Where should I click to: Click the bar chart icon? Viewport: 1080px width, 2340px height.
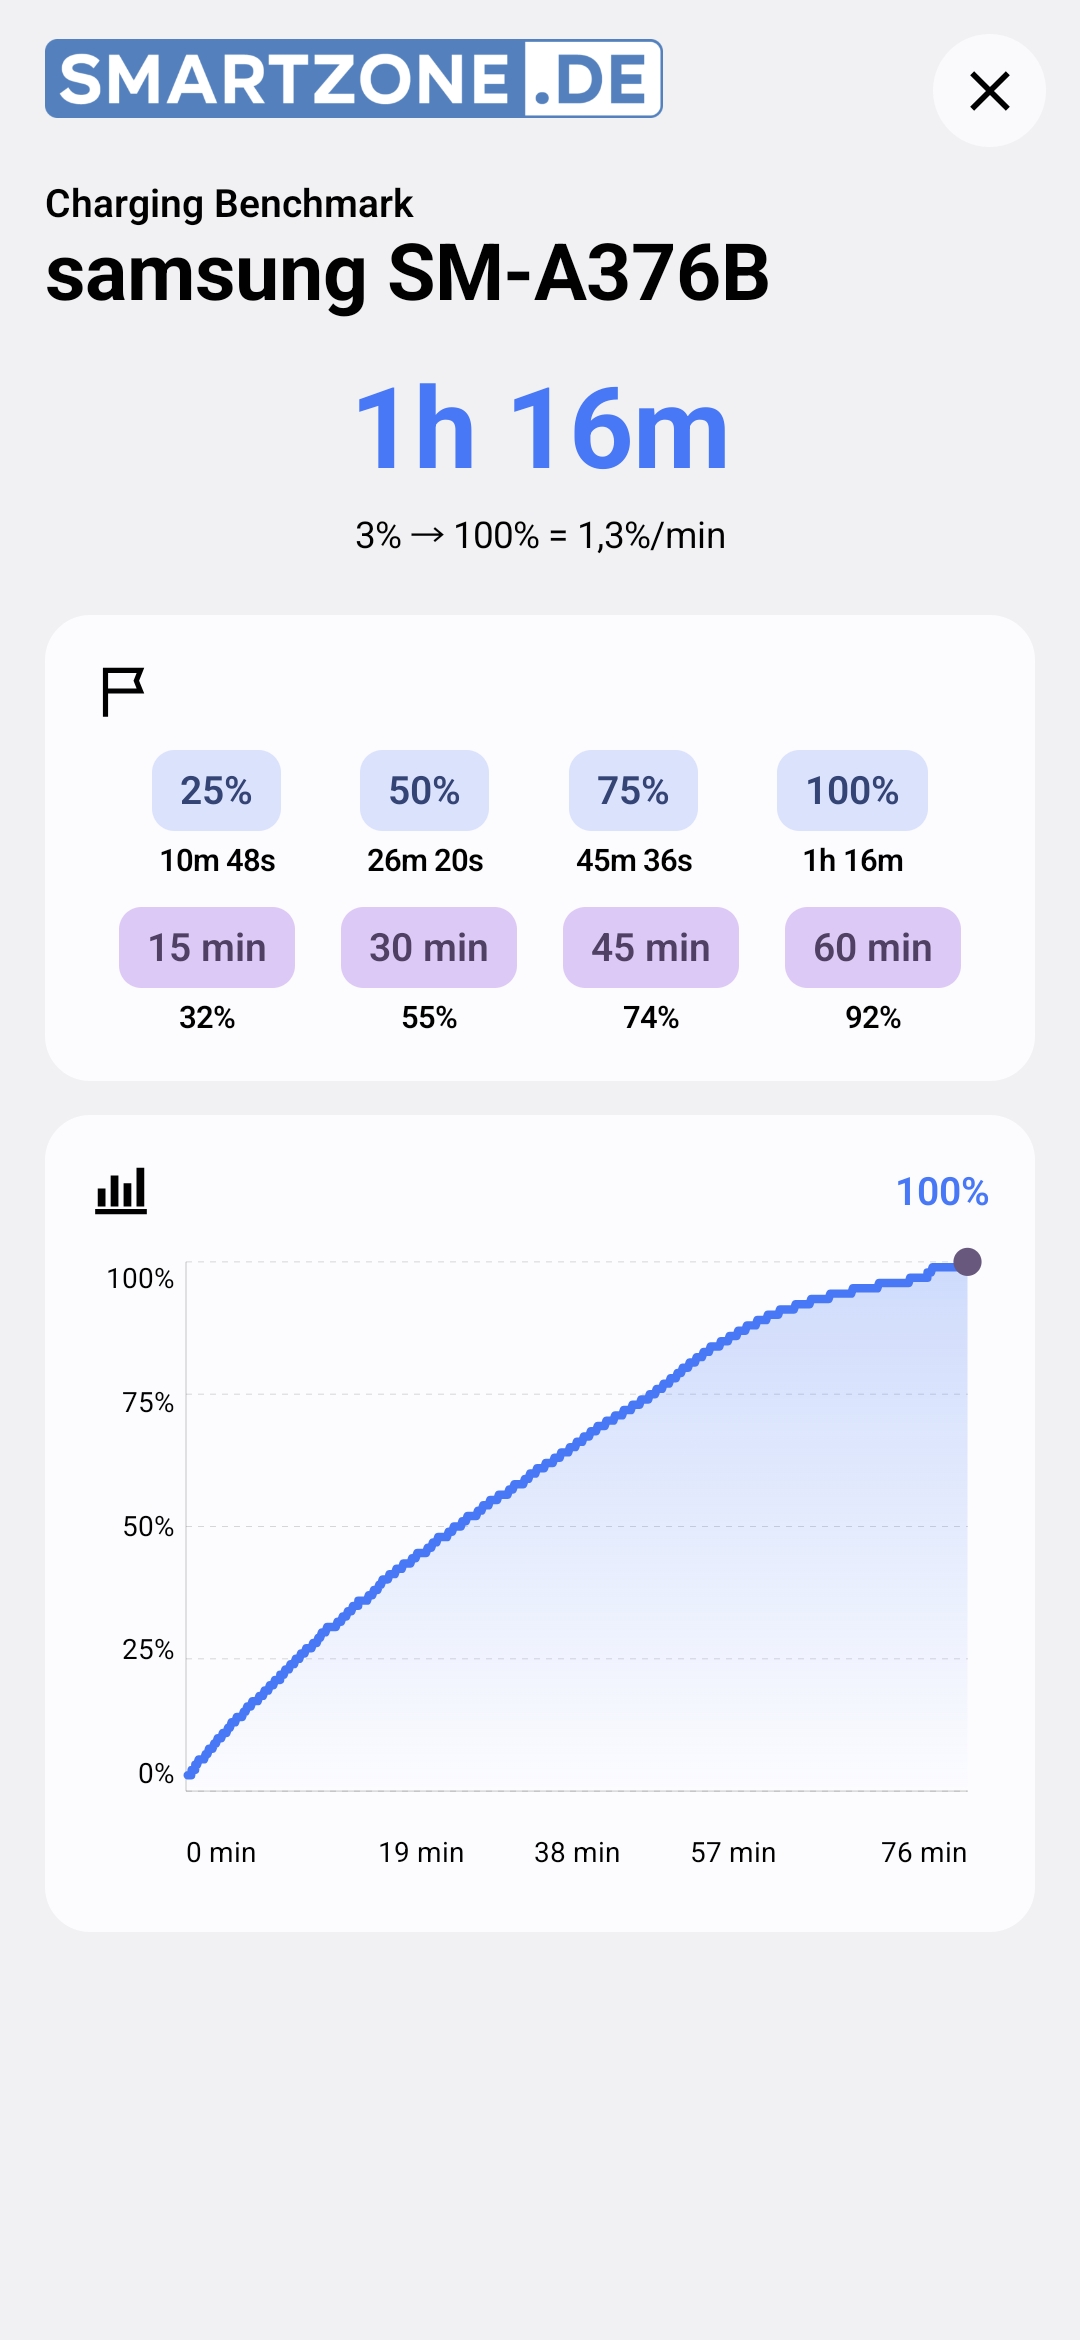[x=121, y=1191]
